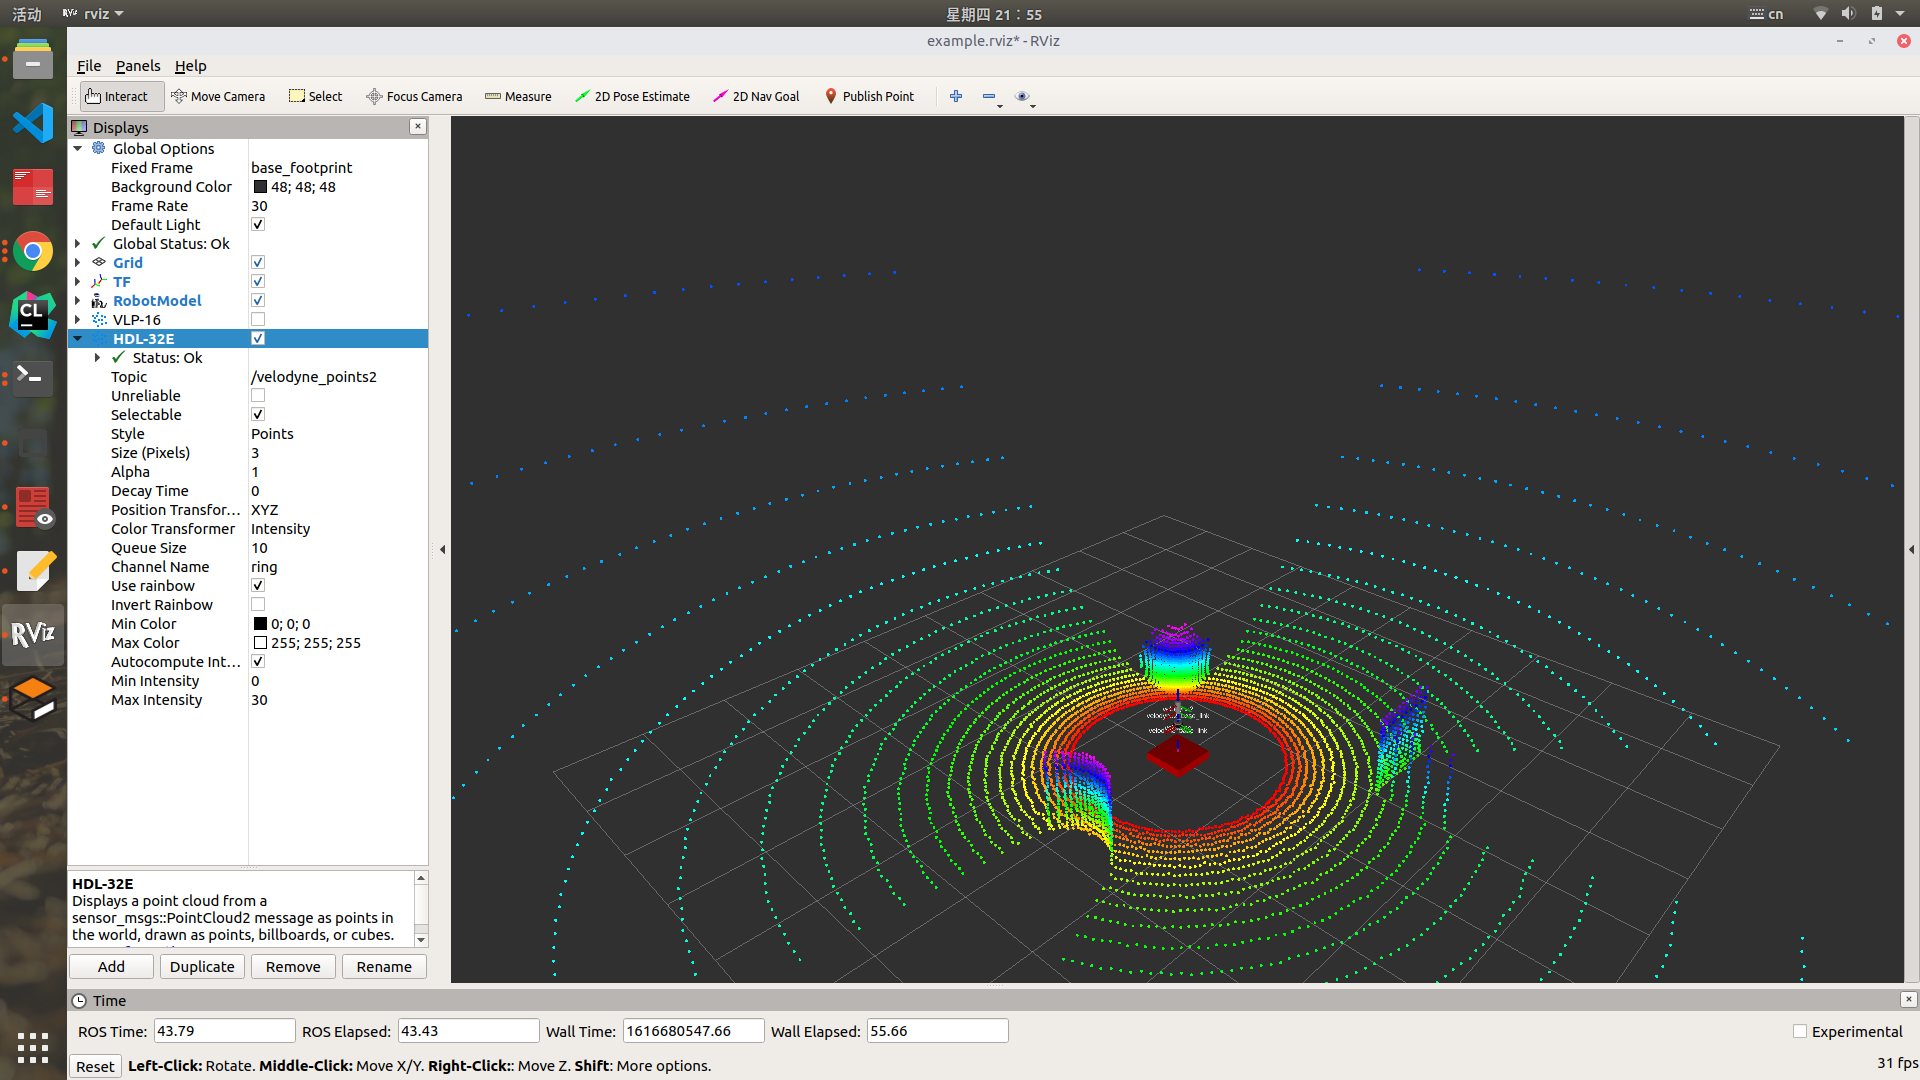Enable the VLP-16 display checkbox
The height and width of the screenshot is (1080, 1920).
tap(258, 320)
